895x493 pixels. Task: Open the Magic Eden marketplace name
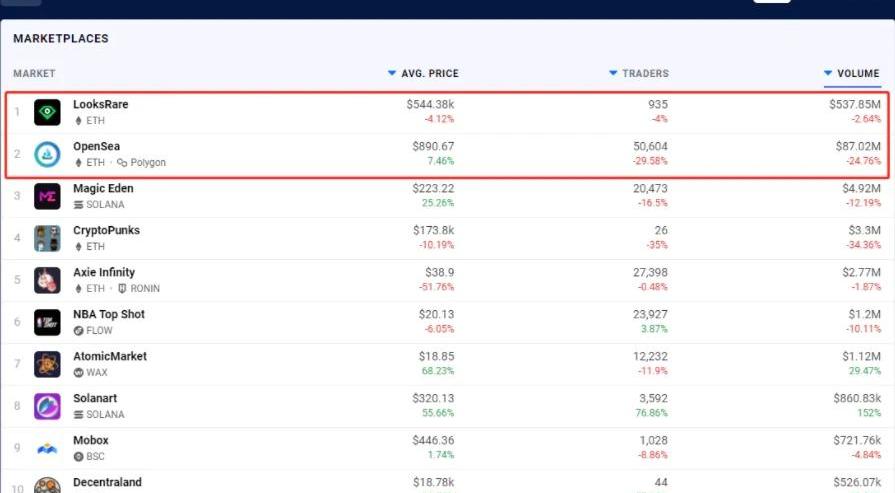click(103, 188)
